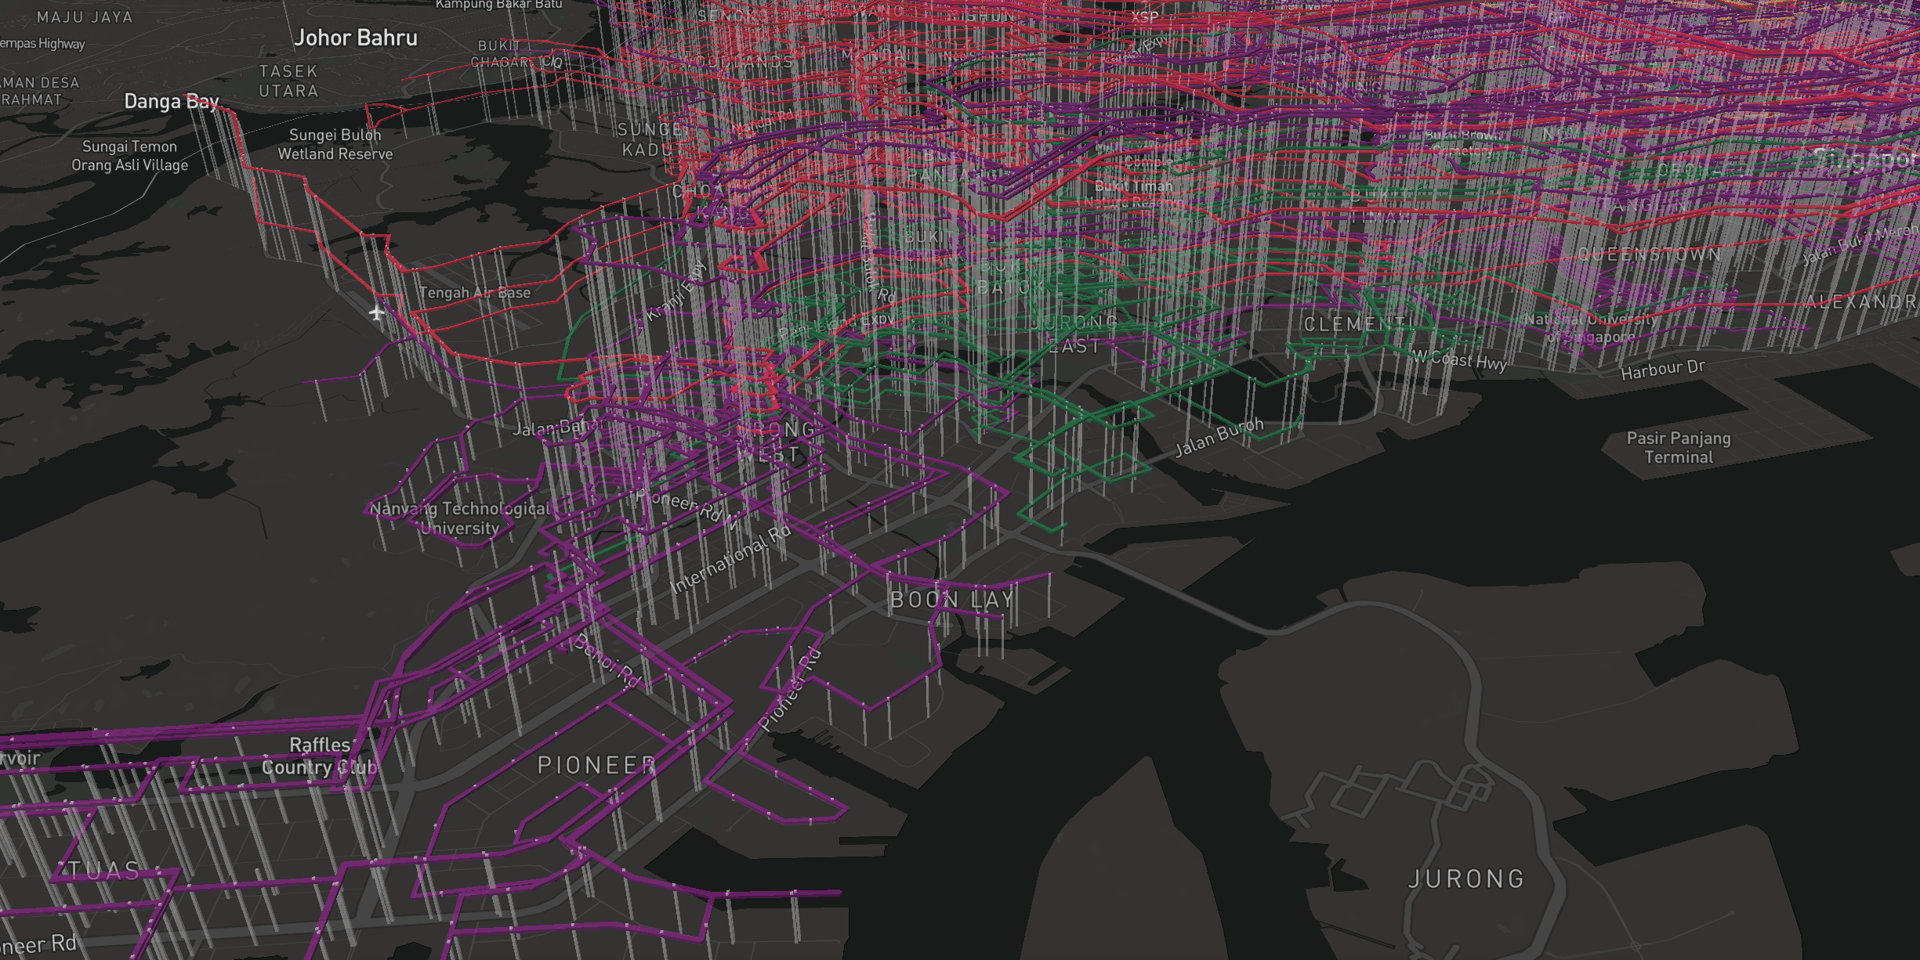Select the Danga Bay map label

point(171,101)
